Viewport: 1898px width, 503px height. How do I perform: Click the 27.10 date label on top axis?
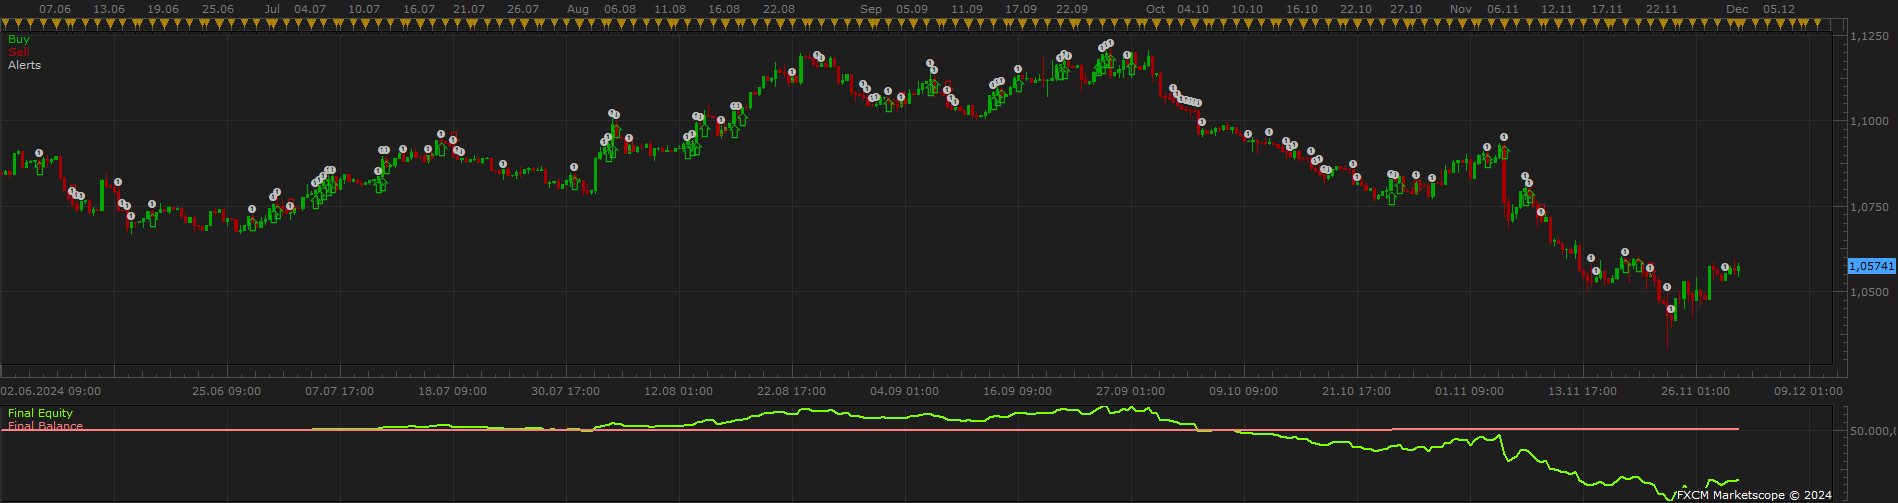point(1406,9)
